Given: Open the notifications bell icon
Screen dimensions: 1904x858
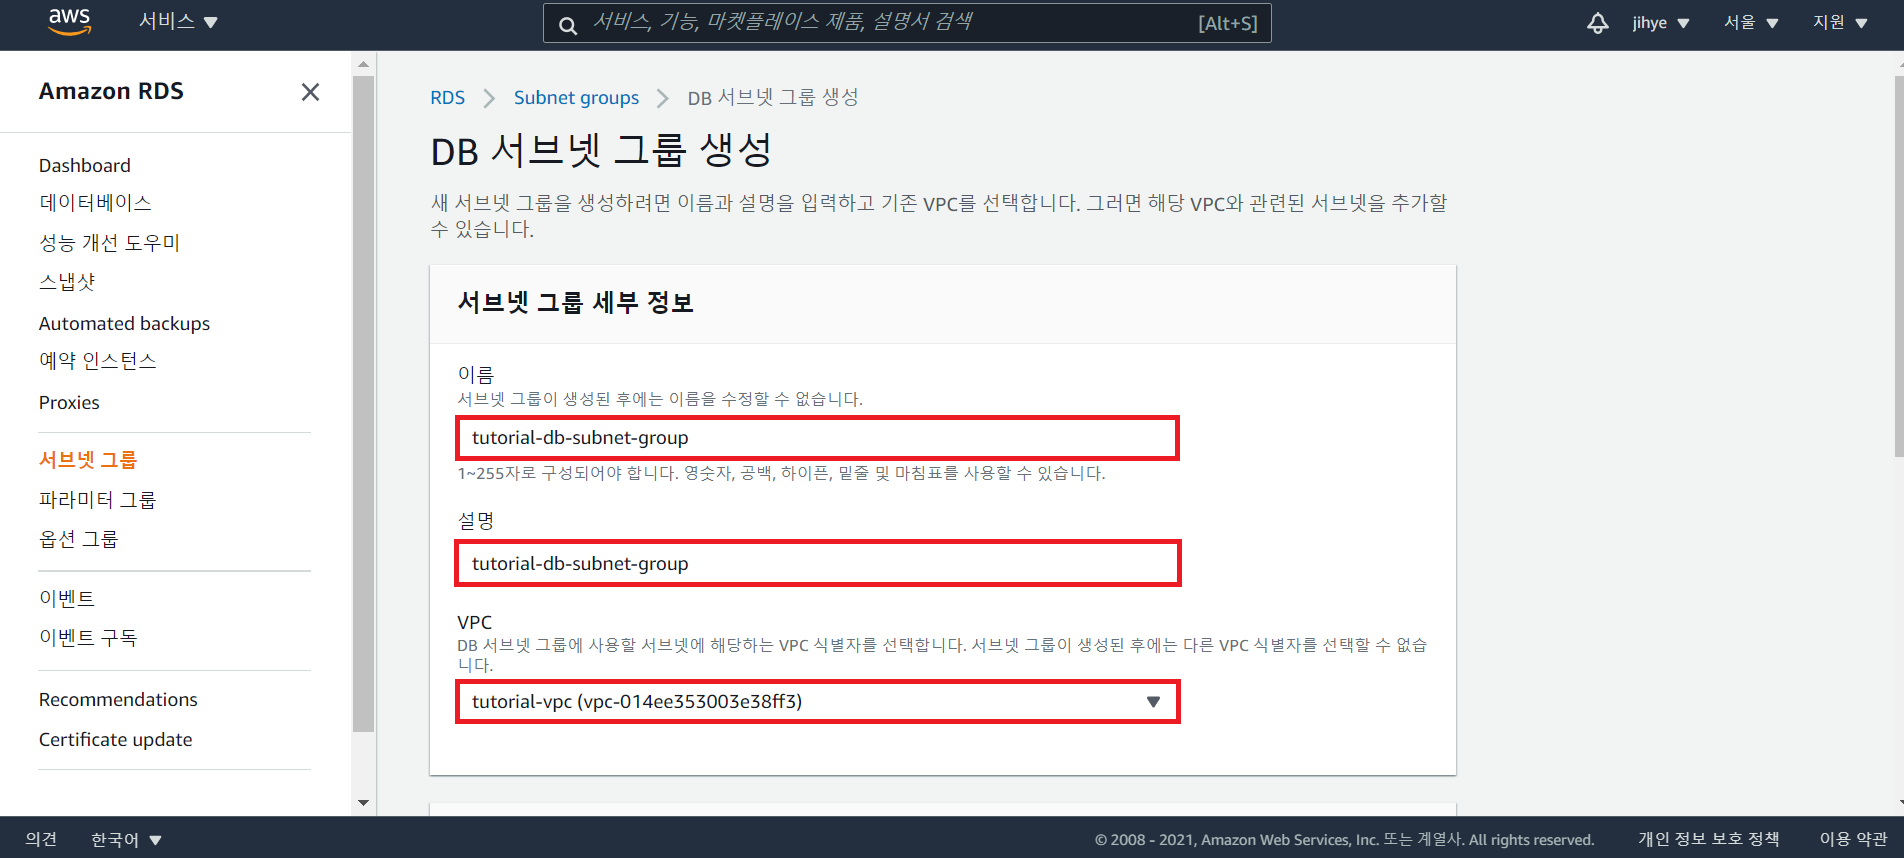Looking at the screenshot, I should tap(1598, 23).
